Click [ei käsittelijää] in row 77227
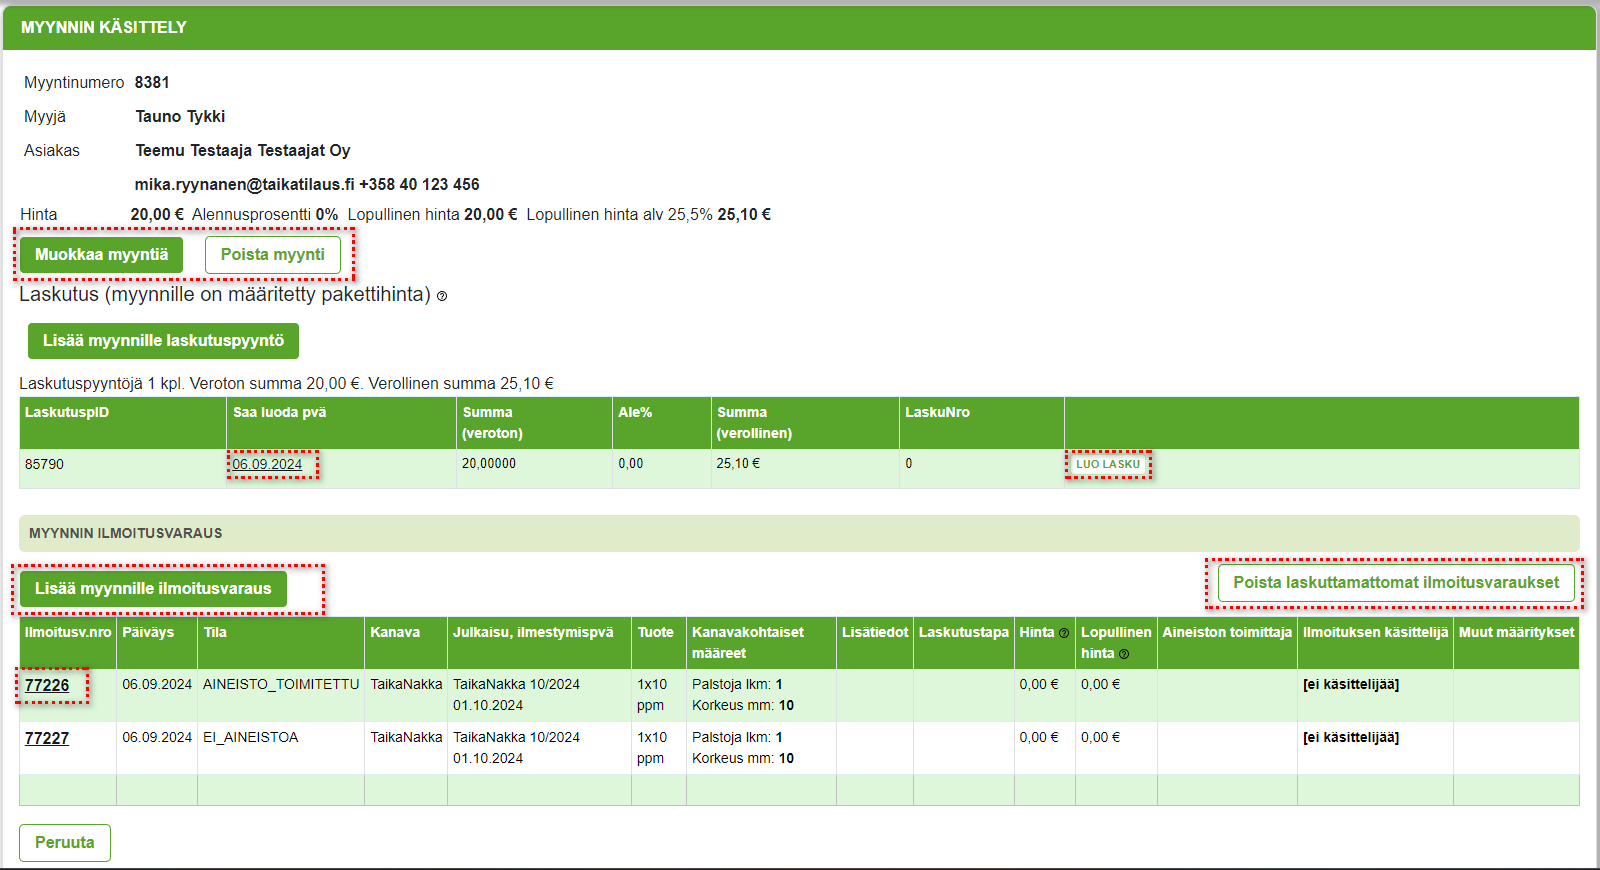Viewport: 1600px width, 870px height. (x=1350, y=737)
